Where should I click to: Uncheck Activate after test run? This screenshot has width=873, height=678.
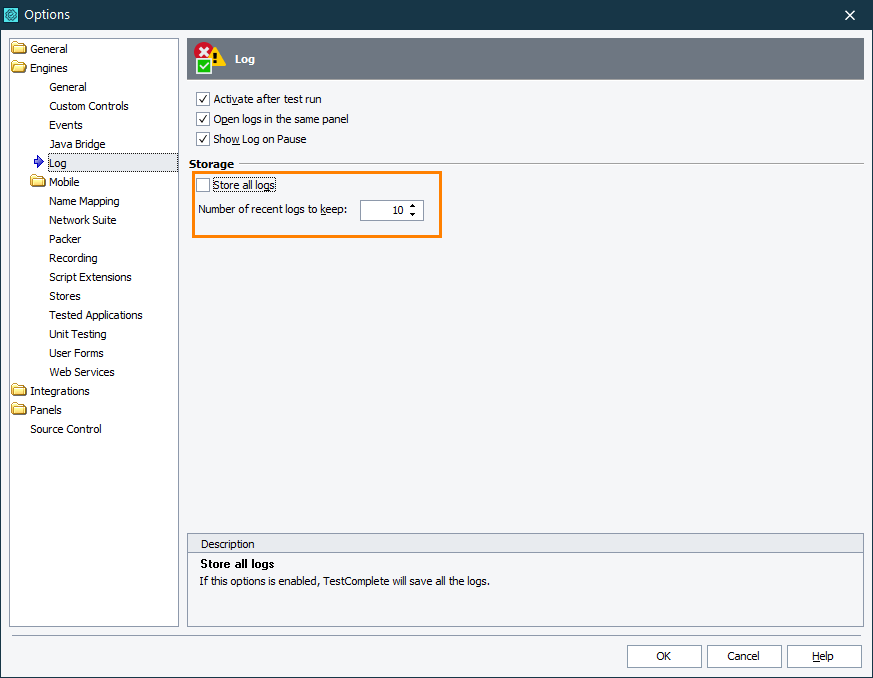203,99
